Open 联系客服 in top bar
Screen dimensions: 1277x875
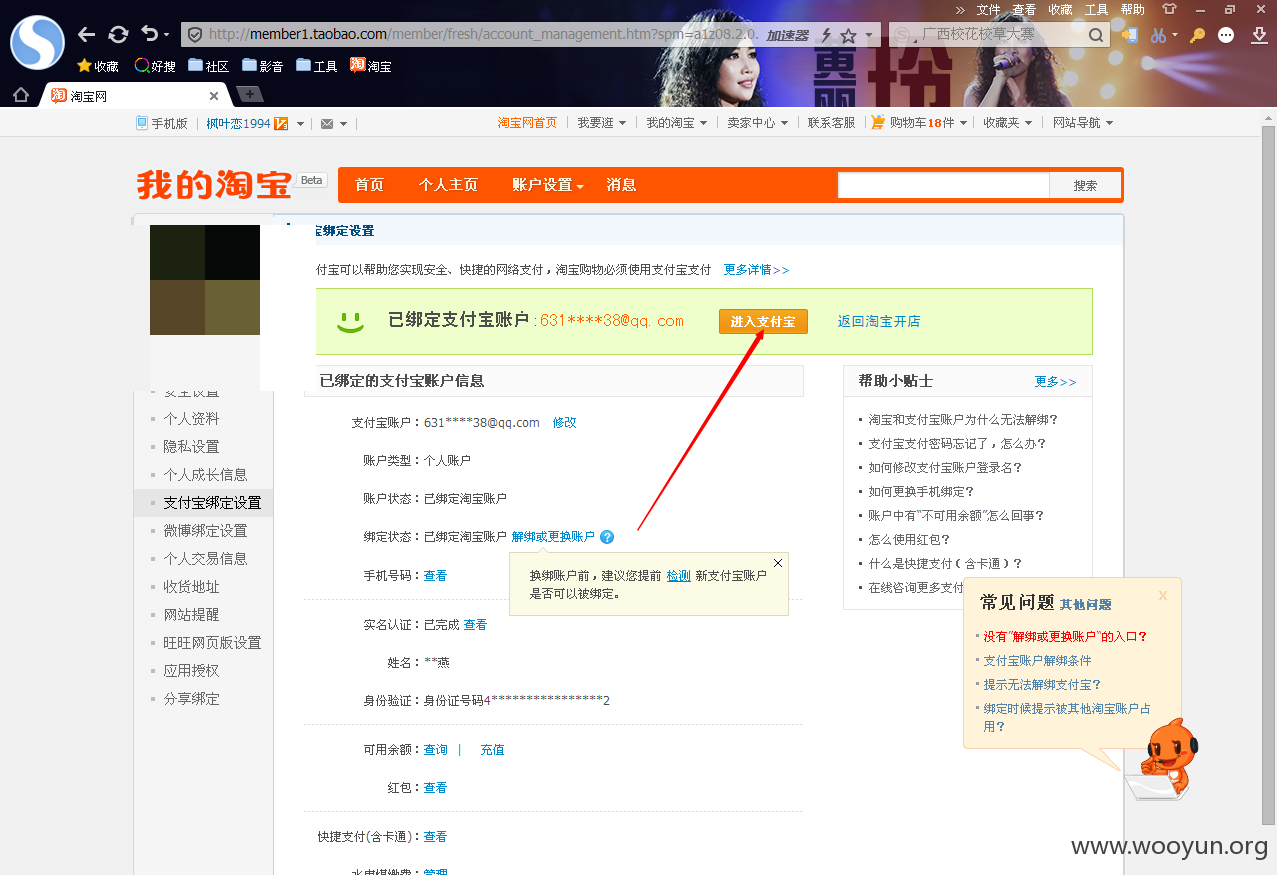(832, 123)
